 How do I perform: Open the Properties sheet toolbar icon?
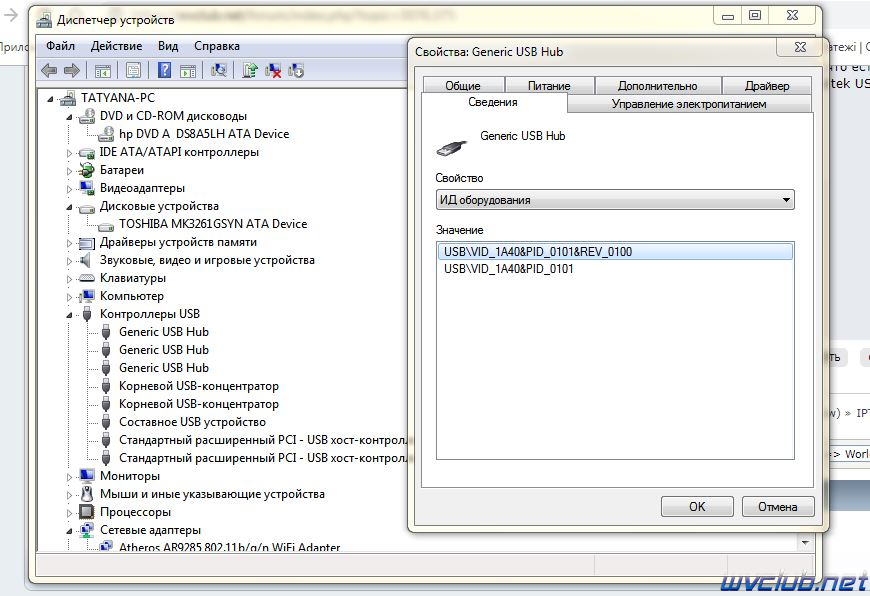point(133,70)
